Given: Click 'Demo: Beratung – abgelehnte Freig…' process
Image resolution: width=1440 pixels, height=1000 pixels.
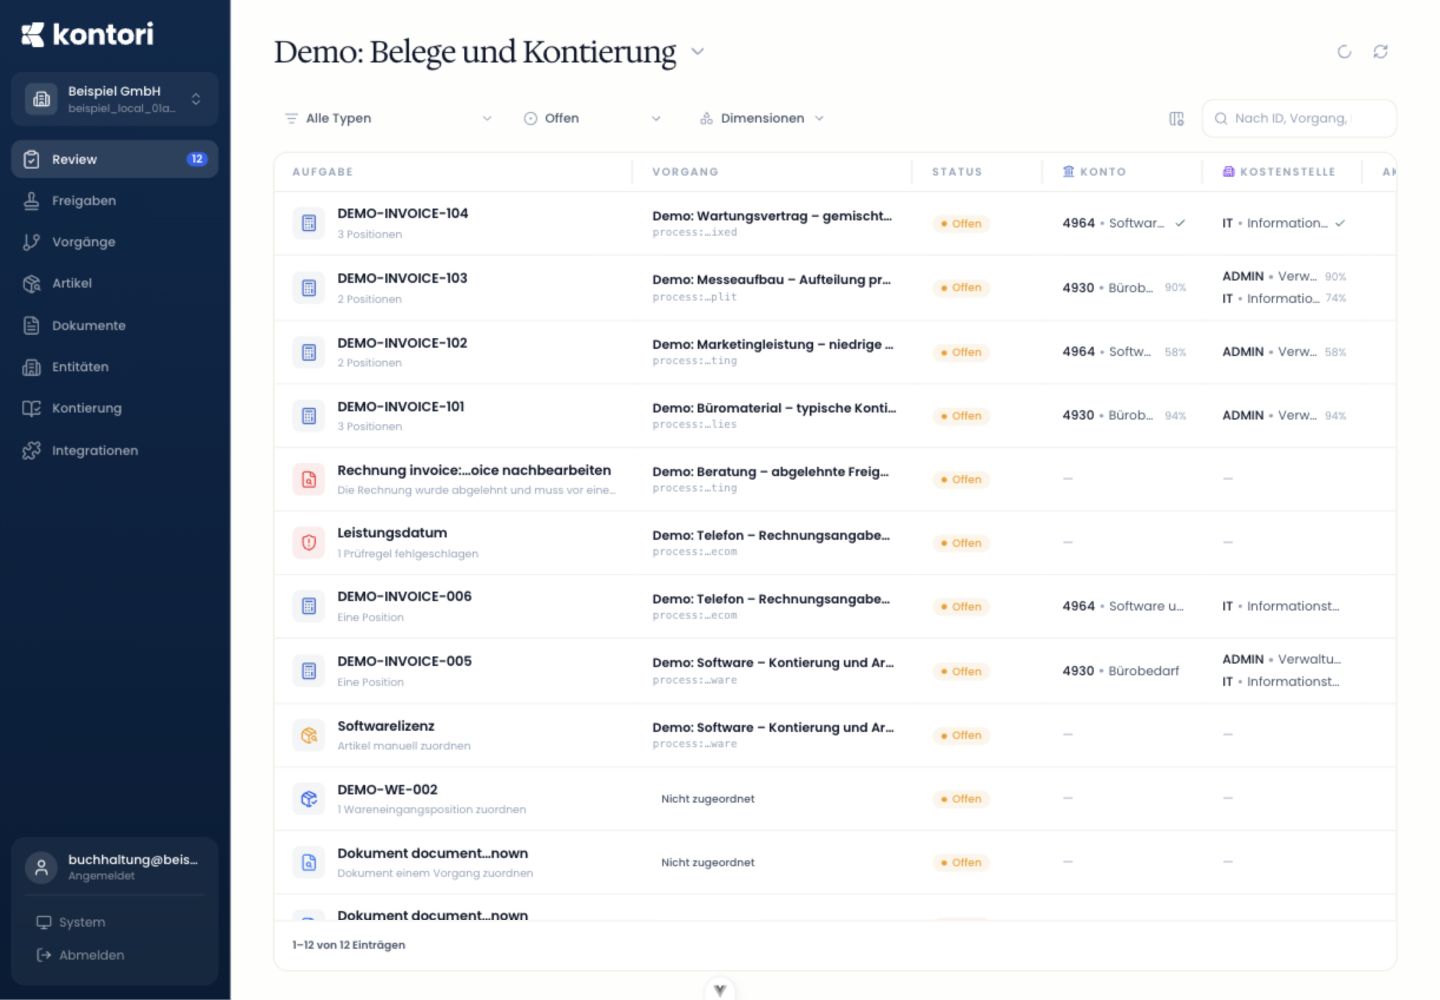Looking at the screenshot, I should (x=770, y=472).
